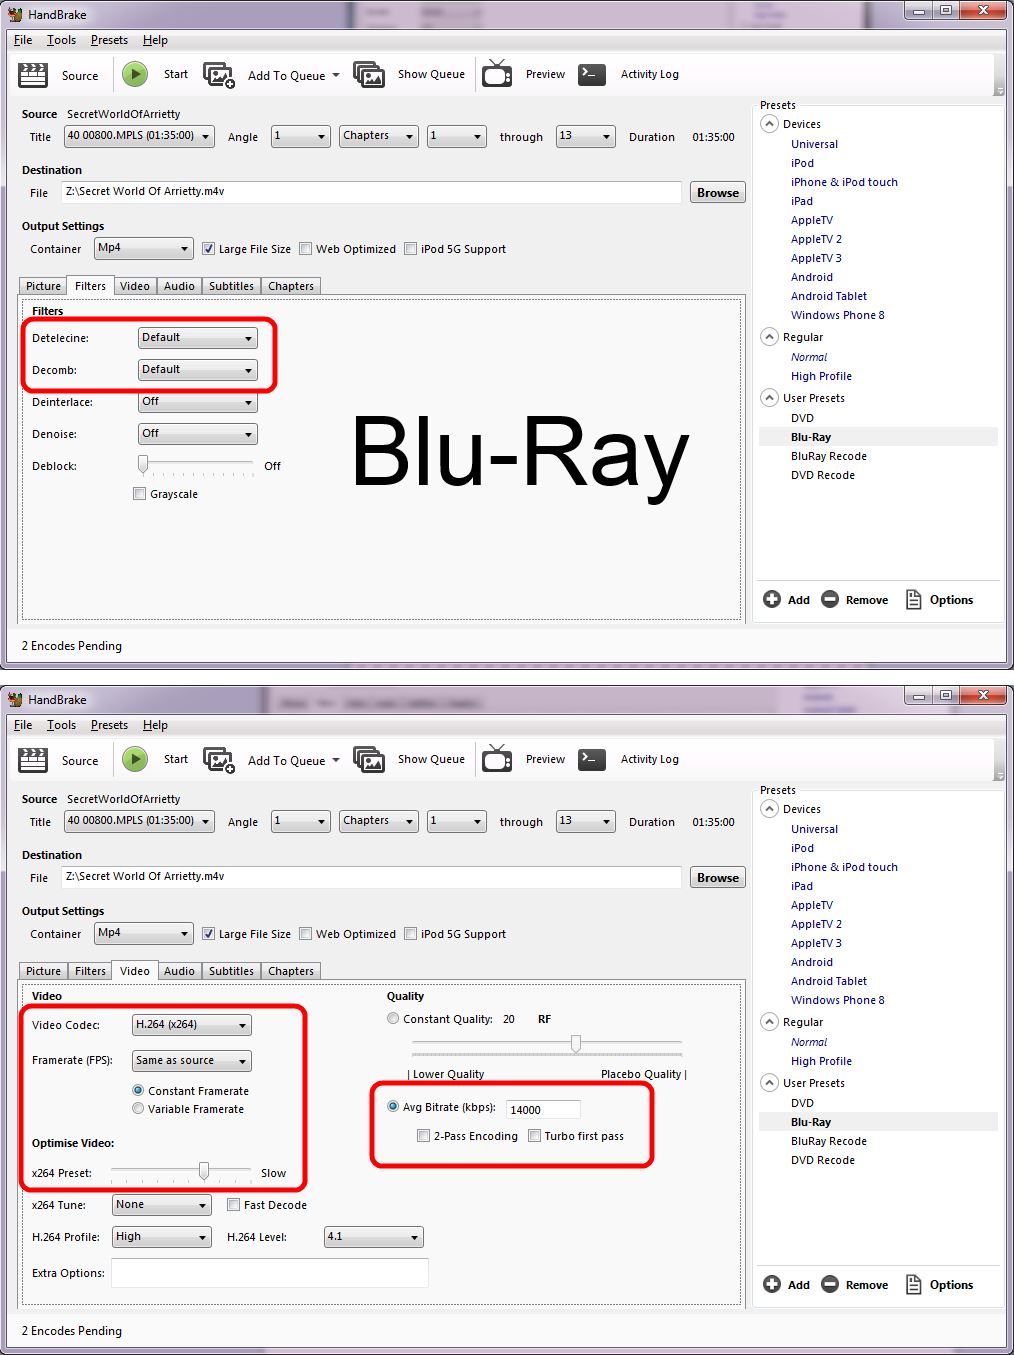Image resolution: width=1014 pixels, height=1355 pixels.
Task: Open Tools menu in top window
Action: pos(61,40)
